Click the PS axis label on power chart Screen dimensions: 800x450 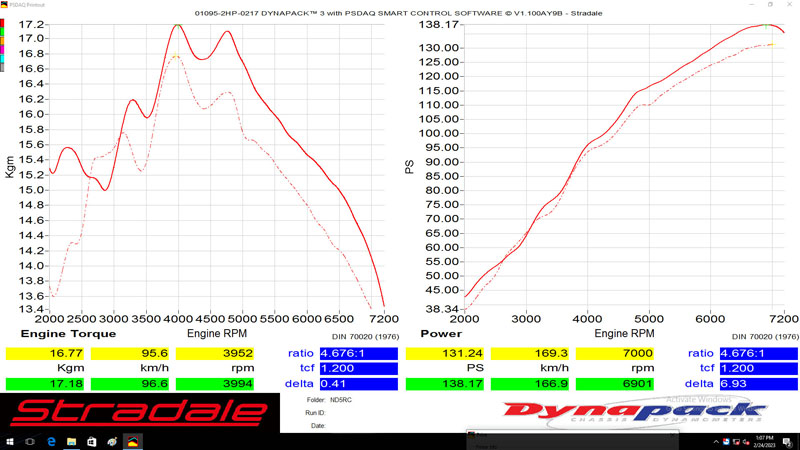pos(409,167)
